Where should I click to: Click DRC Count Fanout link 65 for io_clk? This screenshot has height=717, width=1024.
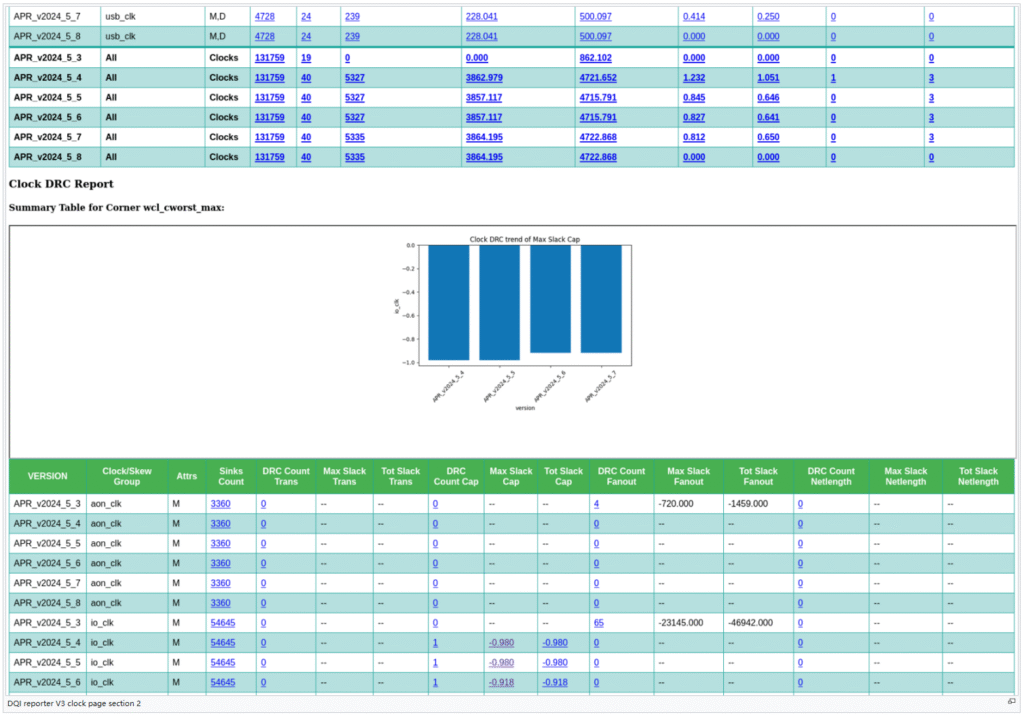point(598,623)
